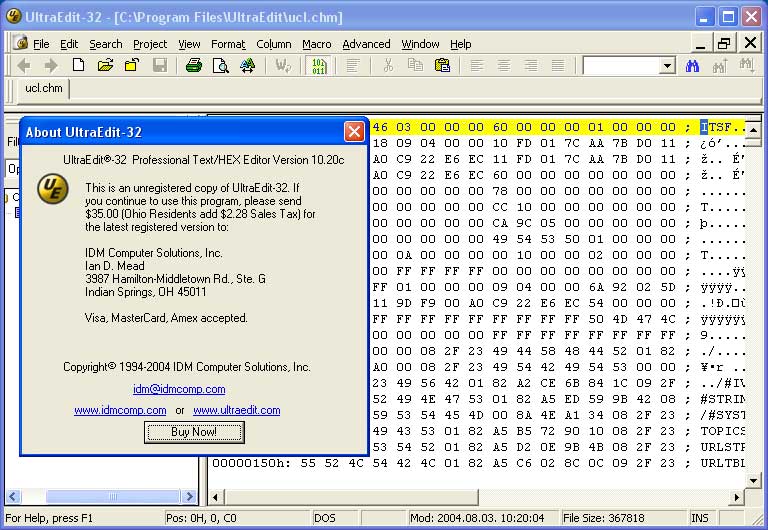
Task: Click hex editor horizontal scroll left arrow
Action: click(x=216, y=497)
